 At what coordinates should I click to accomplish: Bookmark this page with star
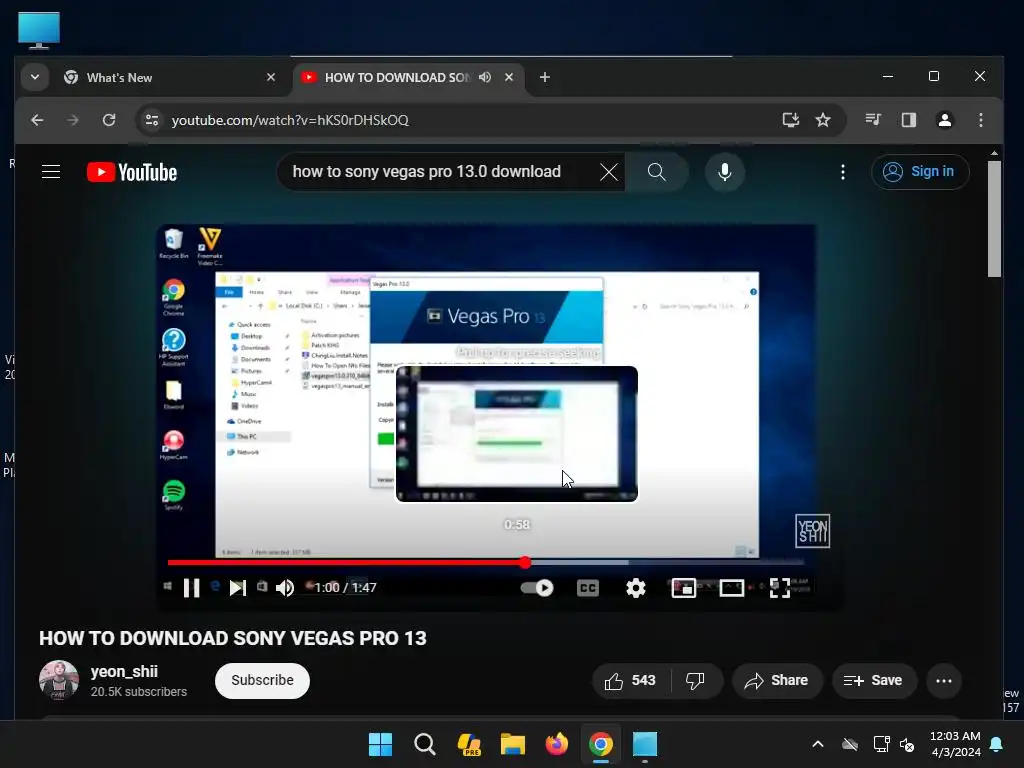point(823,120)
